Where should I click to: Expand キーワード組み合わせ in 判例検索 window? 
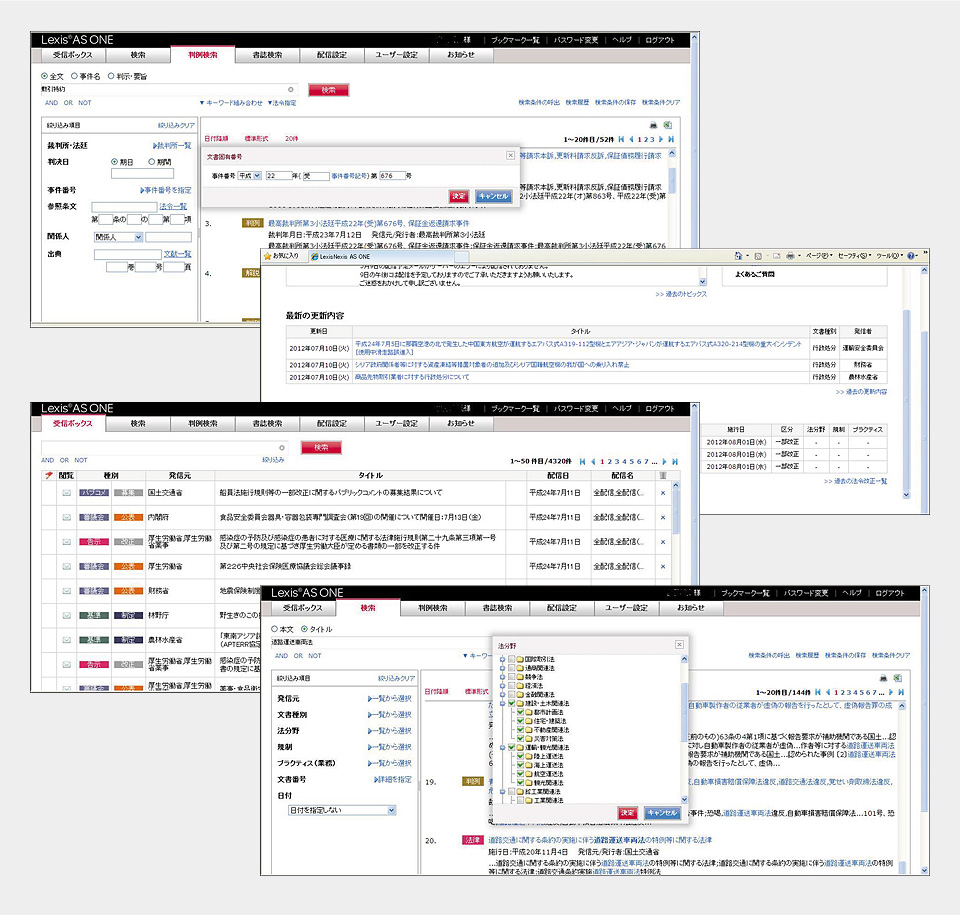(x=231, y=103)
